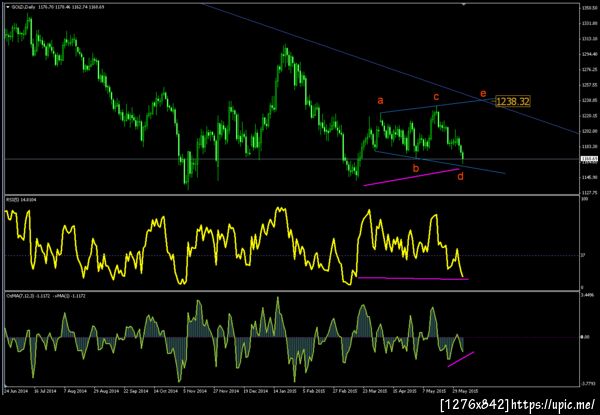The height and width of the screenshot is (415, 600).
Task: Select the orange wave label 'a'
Action: tap(380, 101)
